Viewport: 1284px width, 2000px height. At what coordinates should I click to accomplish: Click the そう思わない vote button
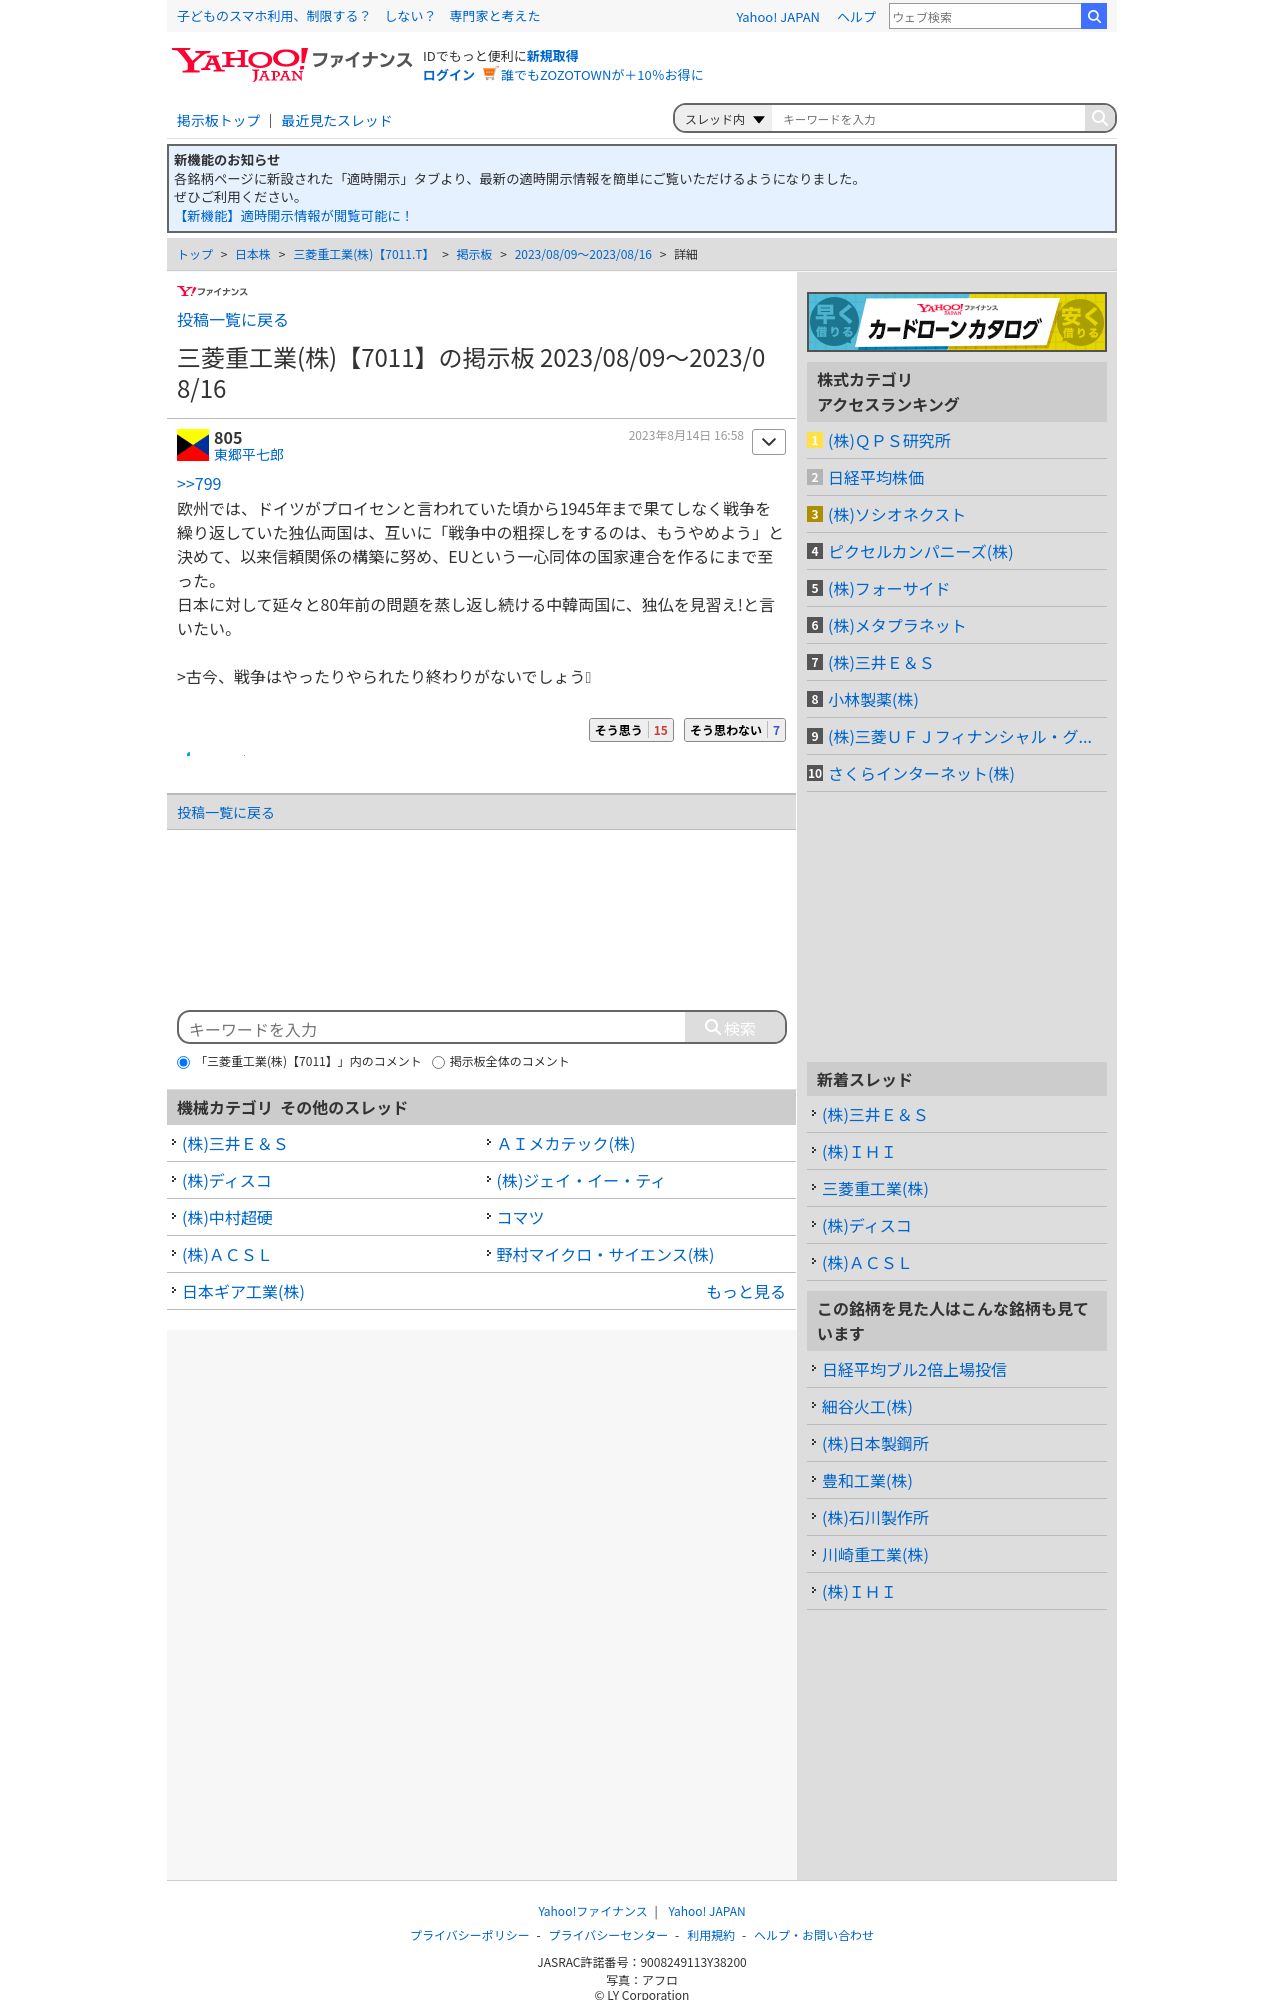click(x=735, y=730)
